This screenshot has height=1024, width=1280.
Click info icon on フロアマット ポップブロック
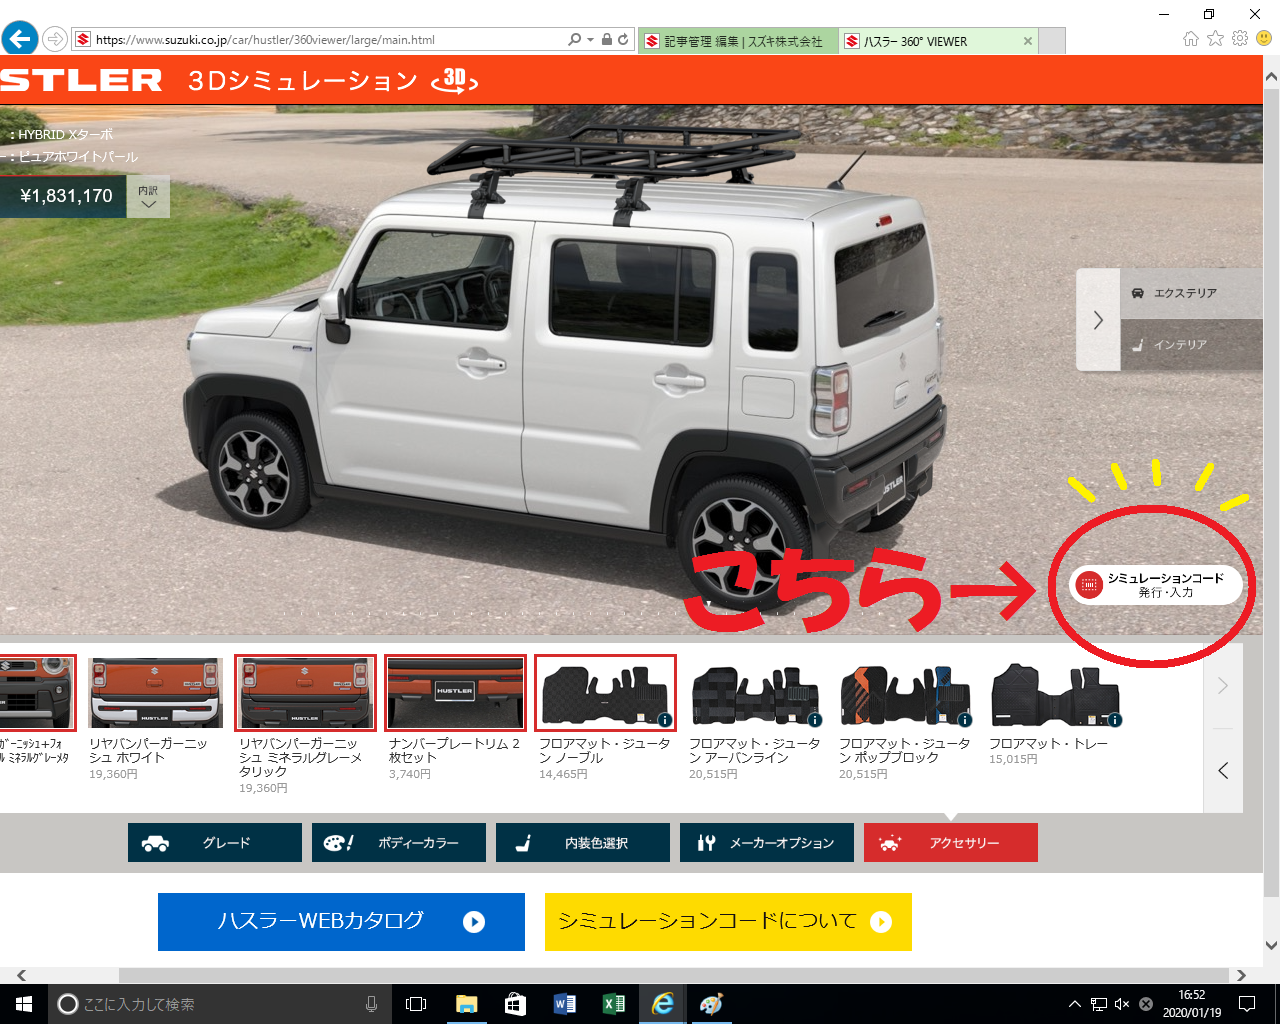[965, 719]
